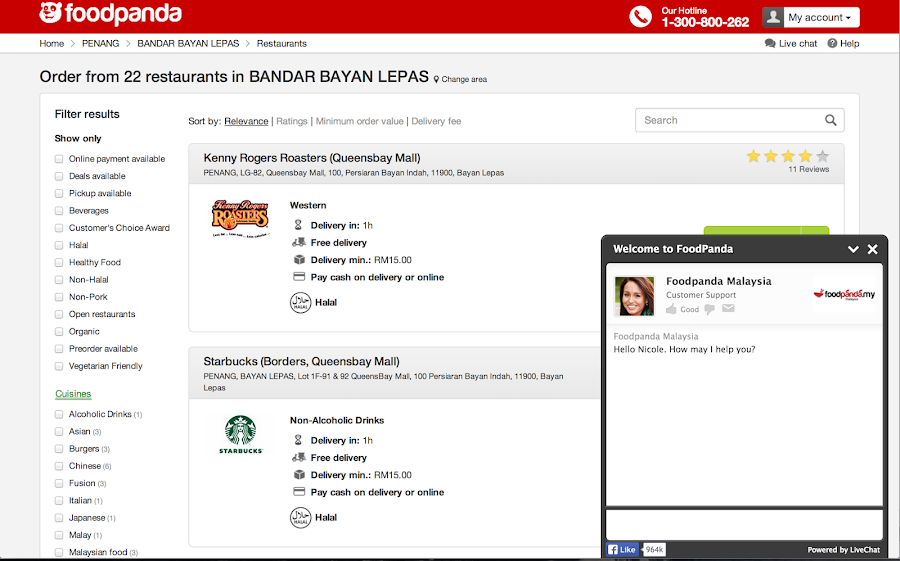Rate chat bad with thumbs down
This screenshot has width=900, height=561.
[709, 309]
